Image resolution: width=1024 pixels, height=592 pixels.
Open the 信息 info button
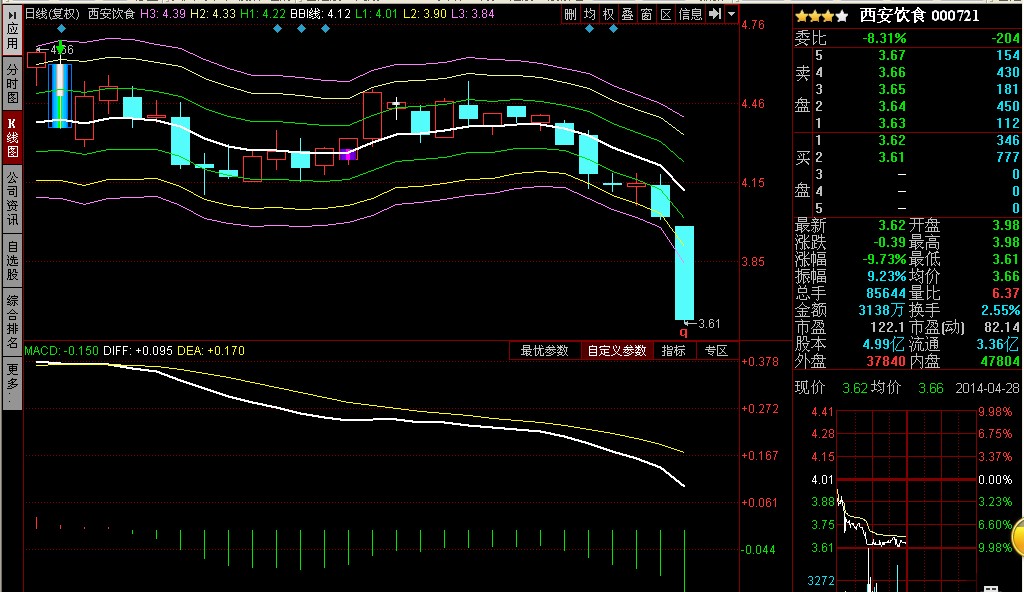[690, 14]
